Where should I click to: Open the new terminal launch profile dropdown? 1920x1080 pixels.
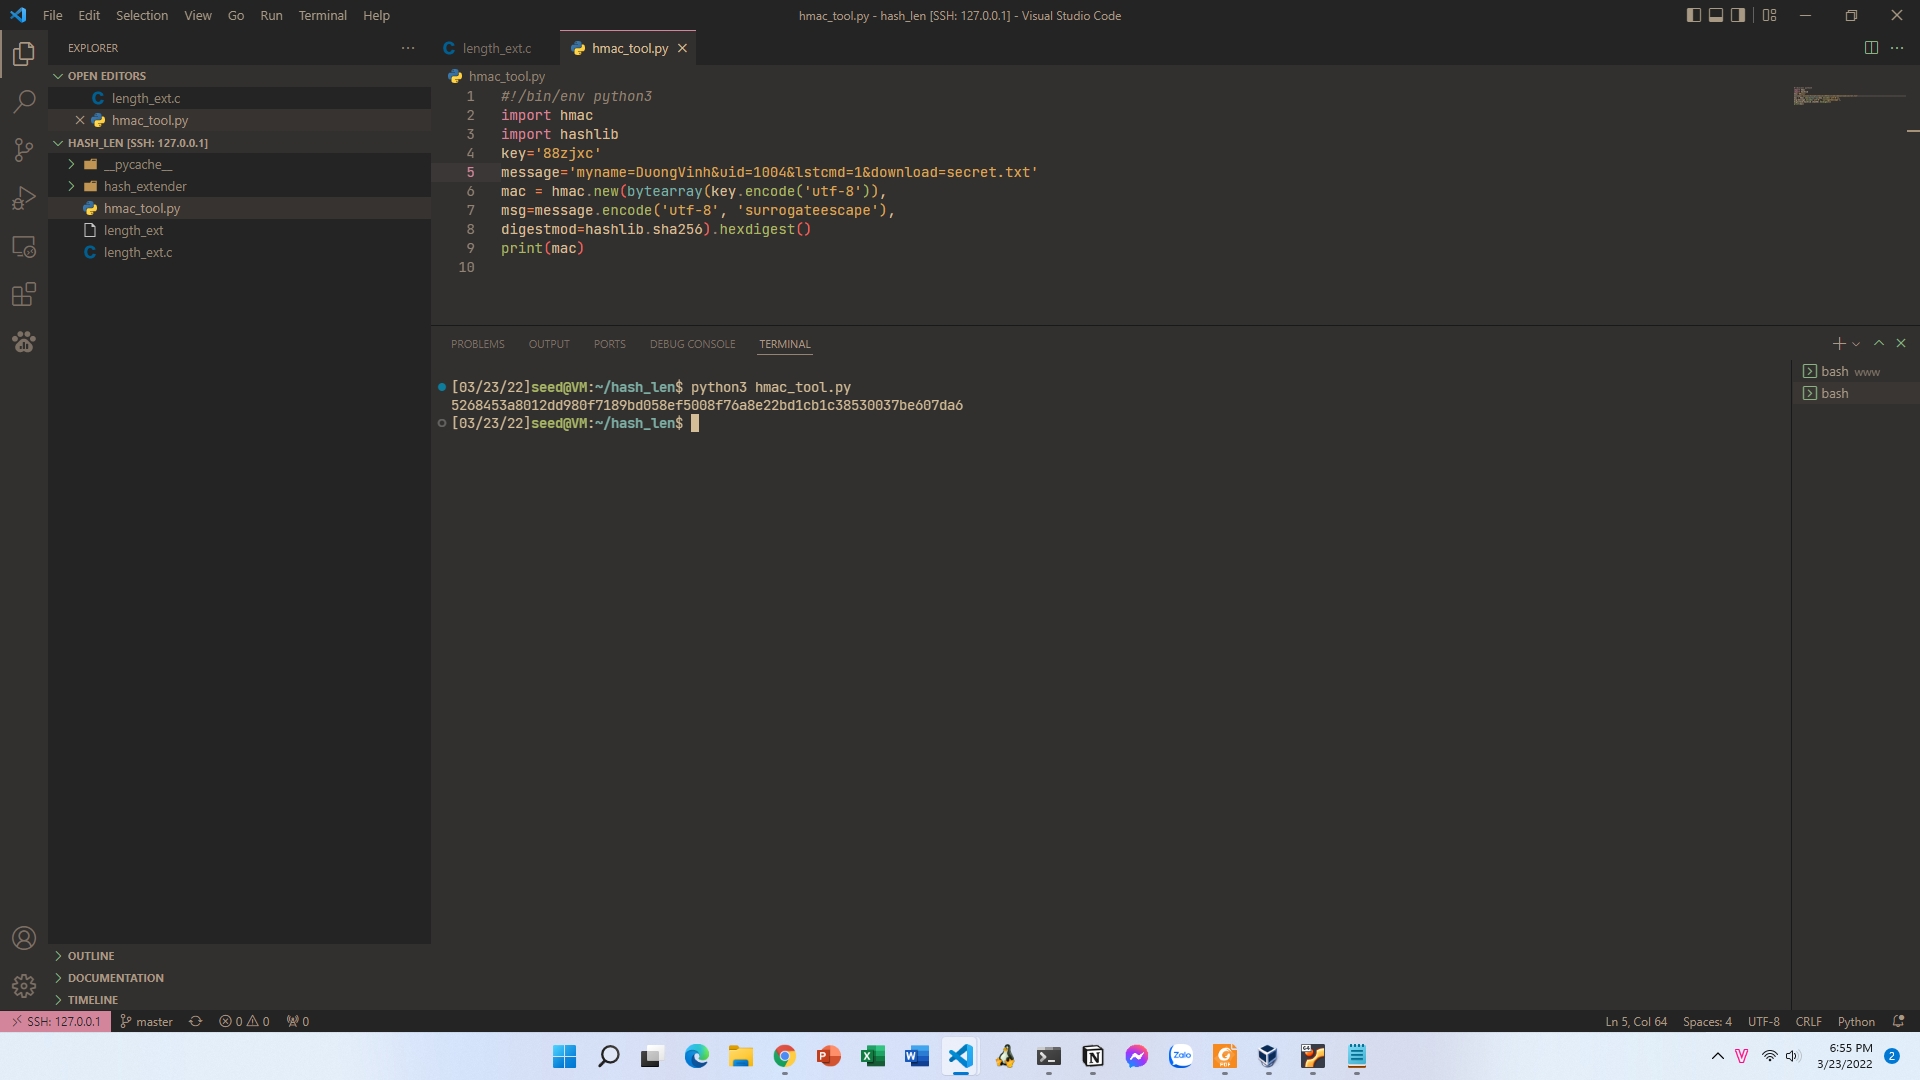pos(1857,344)
